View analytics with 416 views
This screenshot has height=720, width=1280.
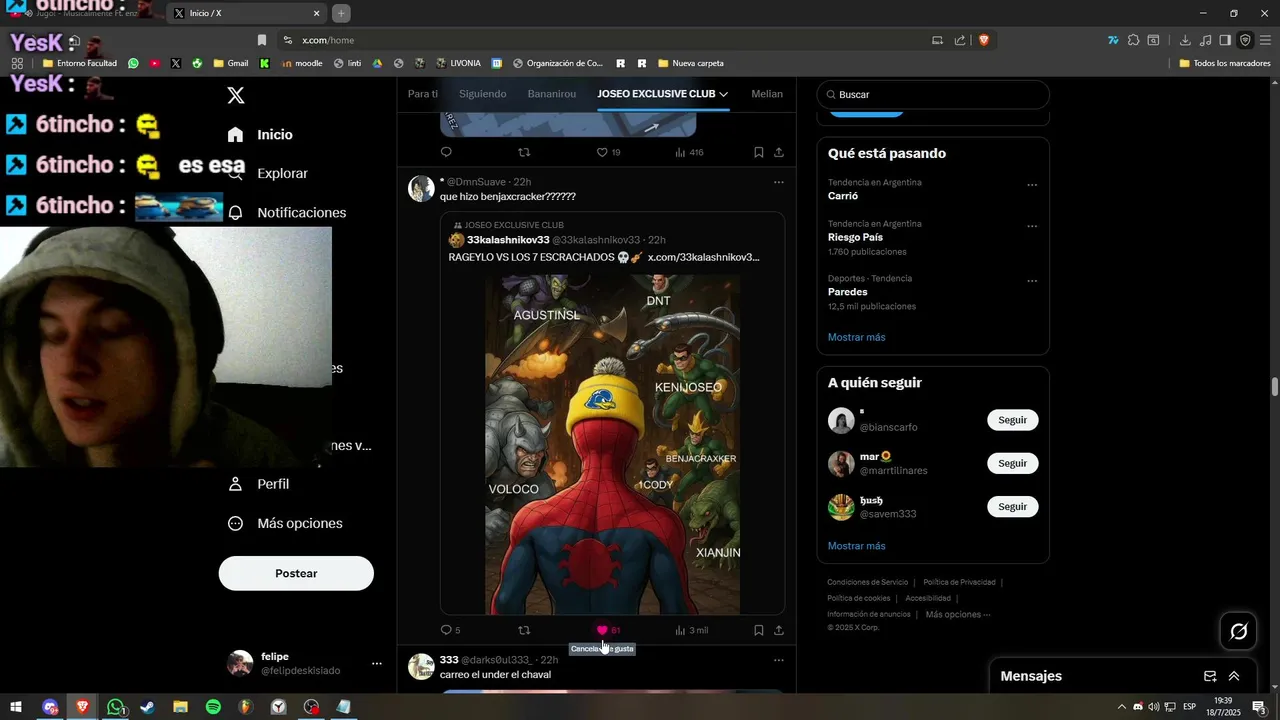tap(689, 152)
